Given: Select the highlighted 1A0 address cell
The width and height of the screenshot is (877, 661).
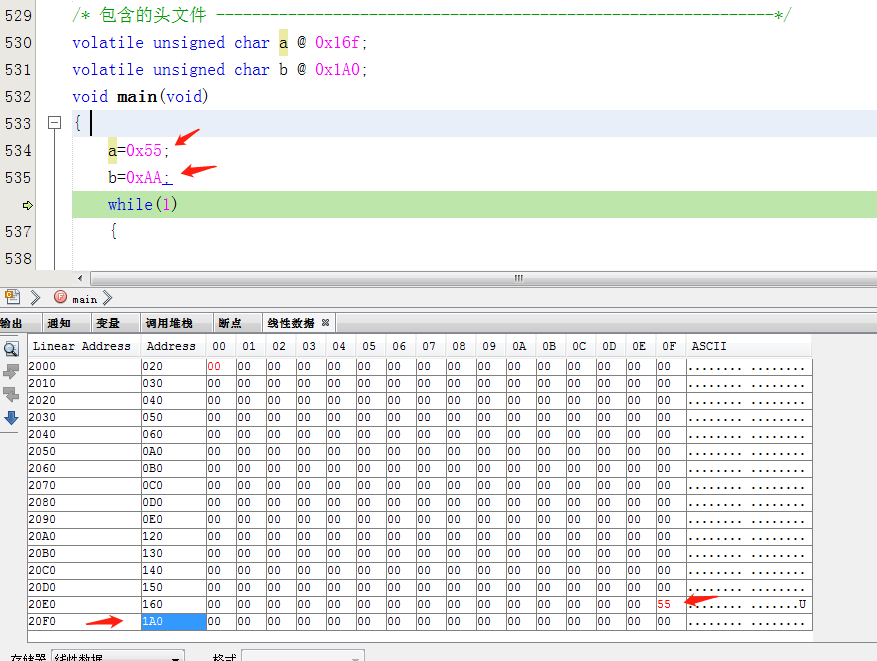Looking at the screenshot, I should [173, 621].
